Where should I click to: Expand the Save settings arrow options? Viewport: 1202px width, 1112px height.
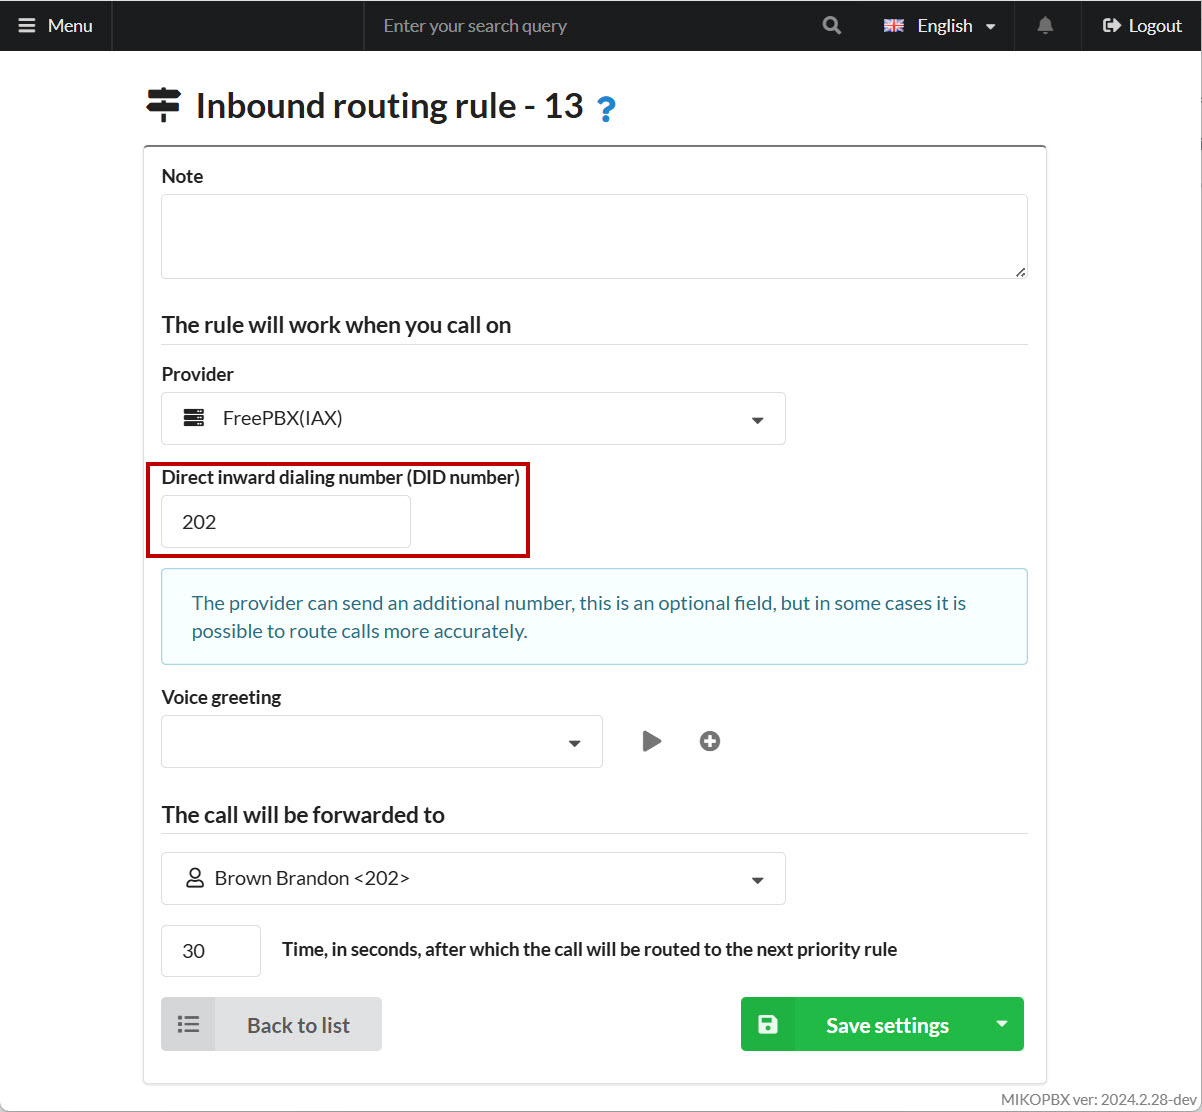coord(1001,1024)
